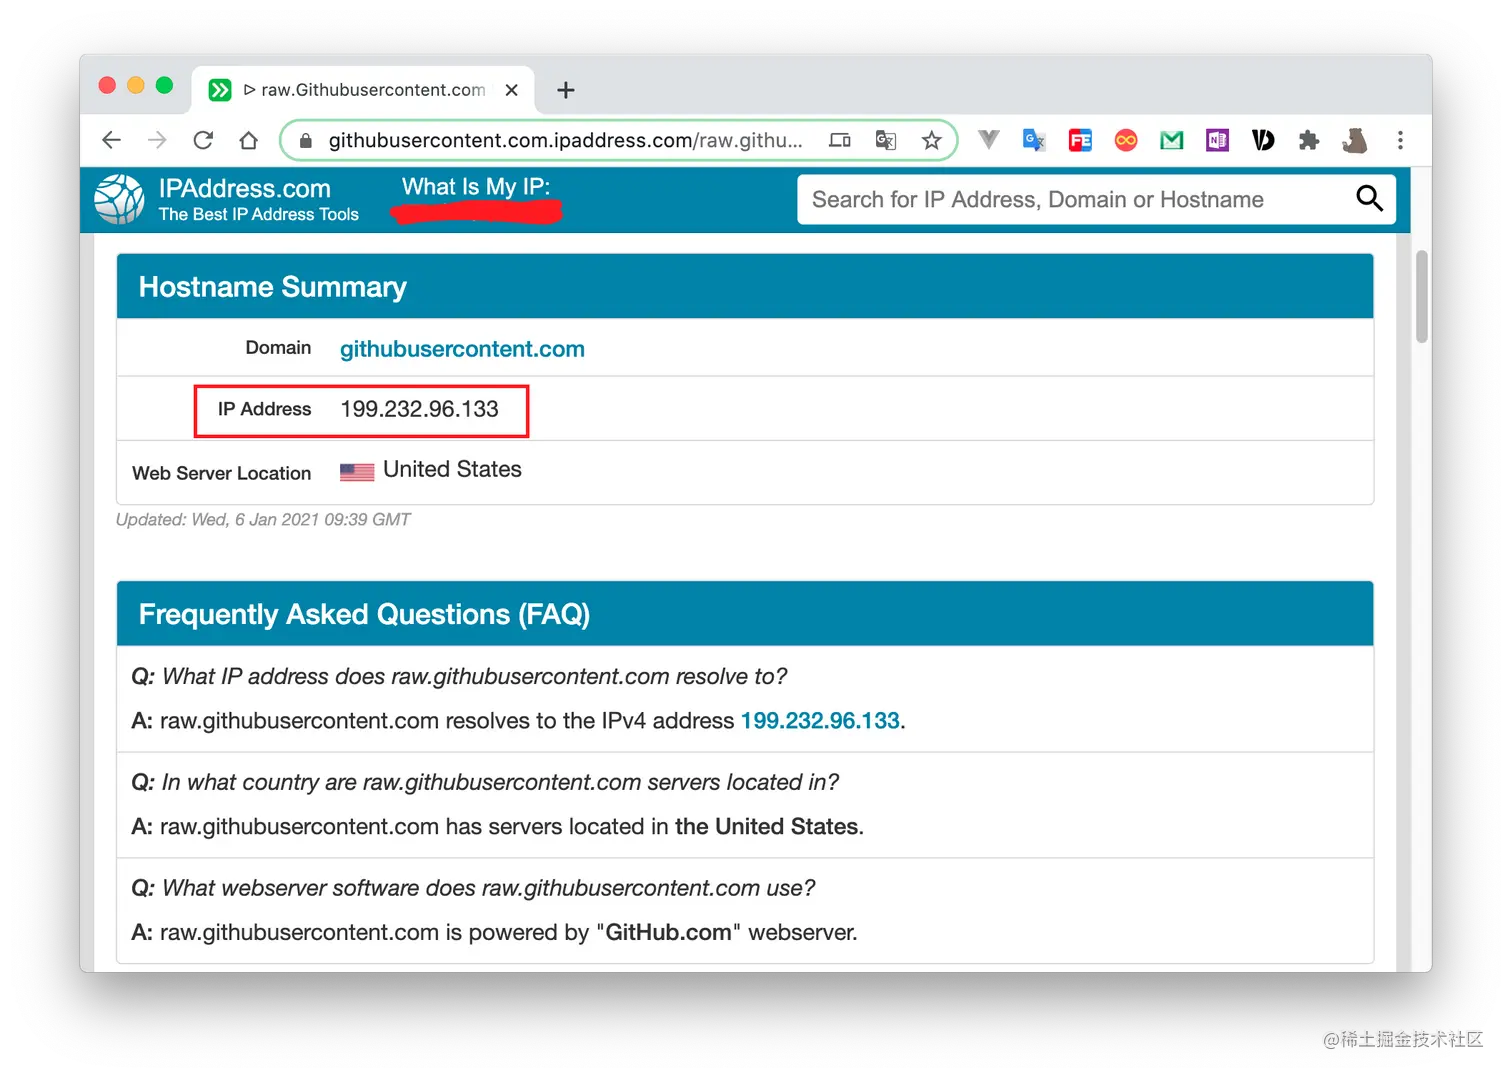Click the forward navigation arrow
The width and height of the screenshot is (1512, 1078).
click(157, 140)
